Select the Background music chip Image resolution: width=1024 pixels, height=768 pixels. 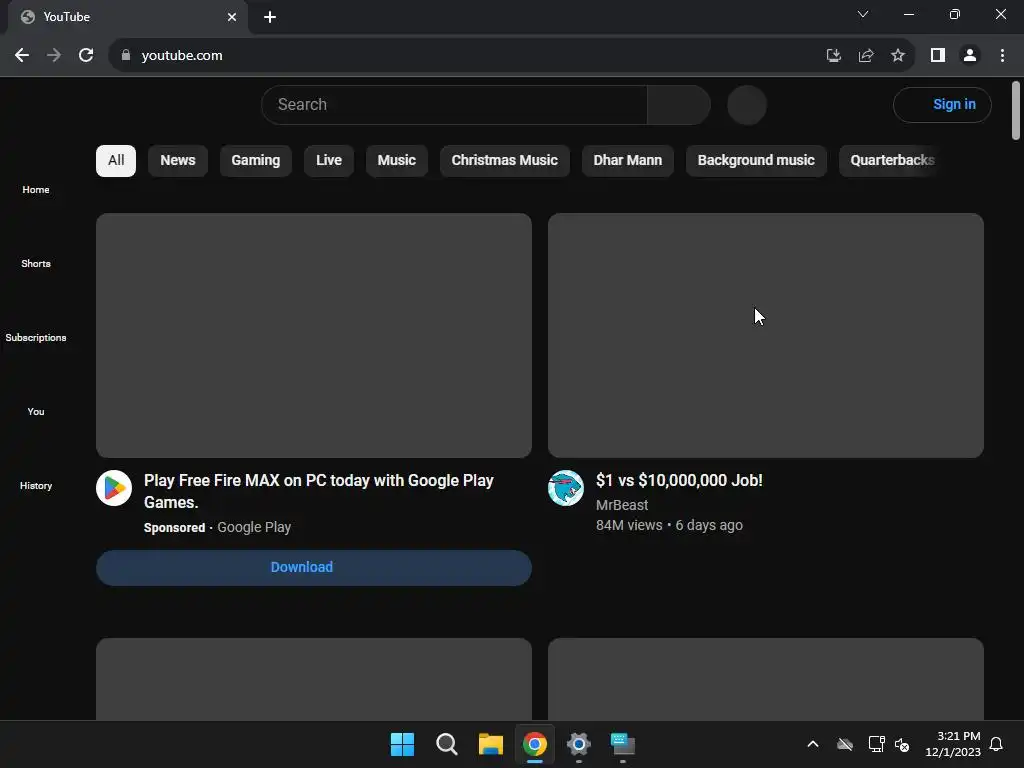point(756,161)
